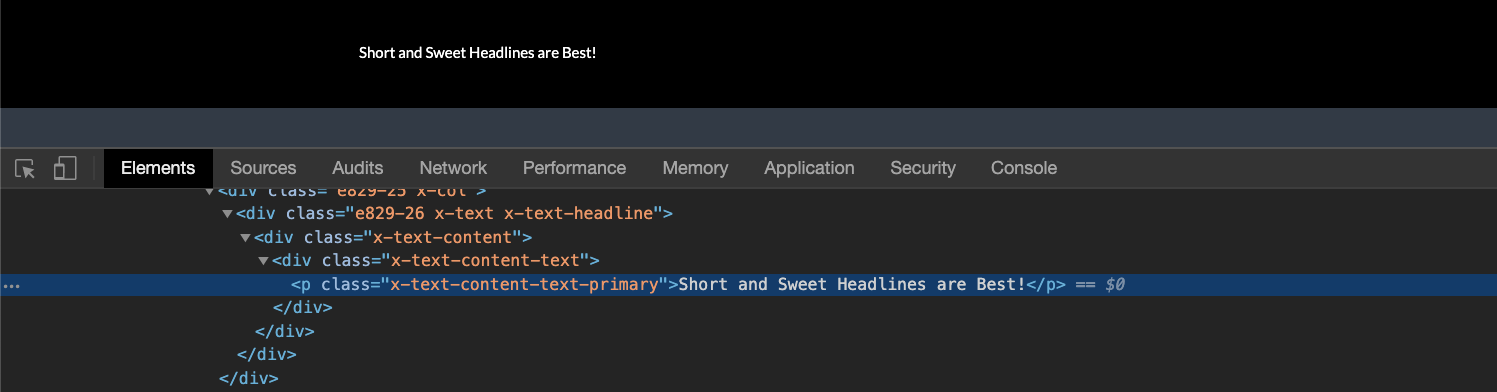1497x392 pixels.
Task: Click the headline text inside the p element
Action: click(852, 285)
